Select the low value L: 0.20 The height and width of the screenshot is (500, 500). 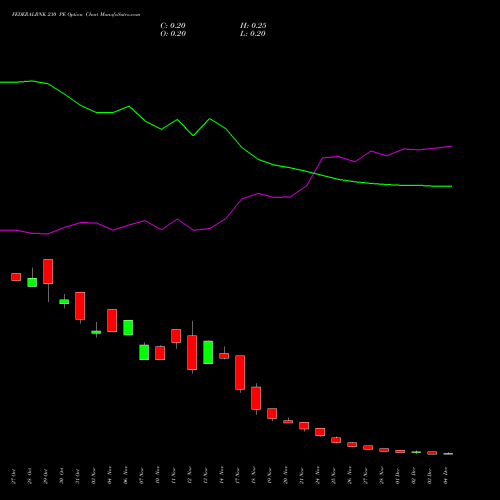click(x=253, y=34)
